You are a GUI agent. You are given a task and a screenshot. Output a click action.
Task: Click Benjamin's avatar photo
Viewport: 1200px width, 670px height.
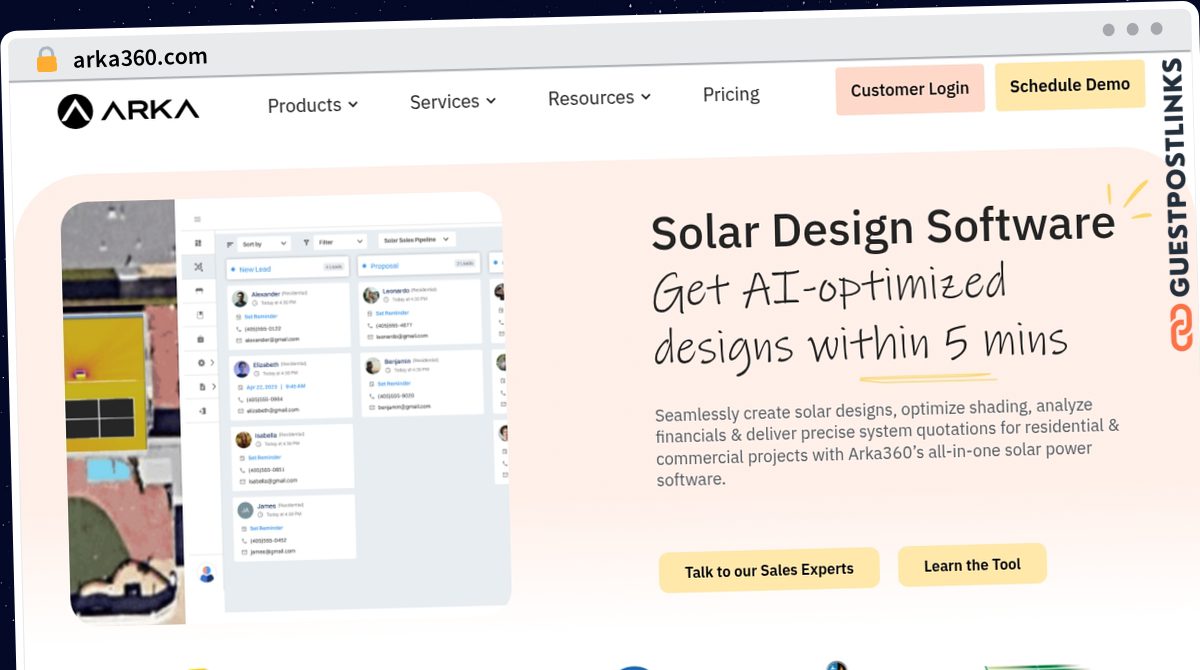pyautogui.click(x=373, y=366)
